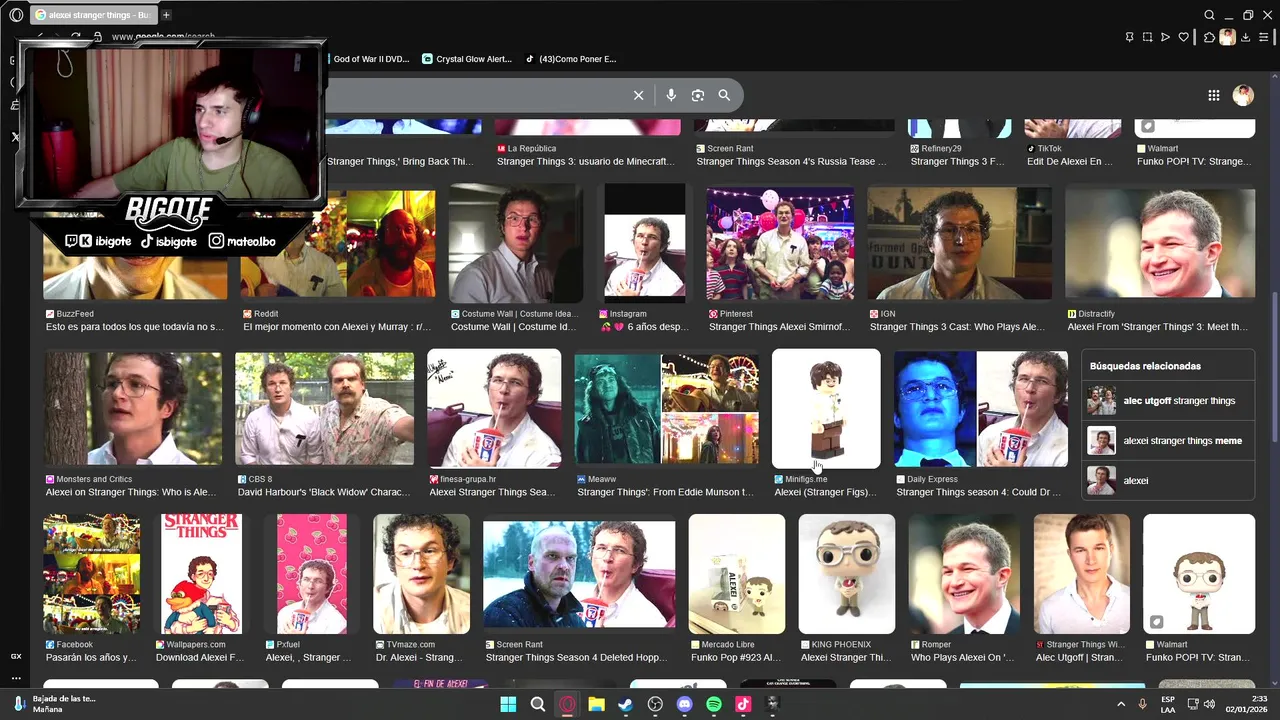The width and height of the screenshot is (1280, 720).
Task: Open Opera tab search magnifier in title bar
Action: pos(1209,15)
